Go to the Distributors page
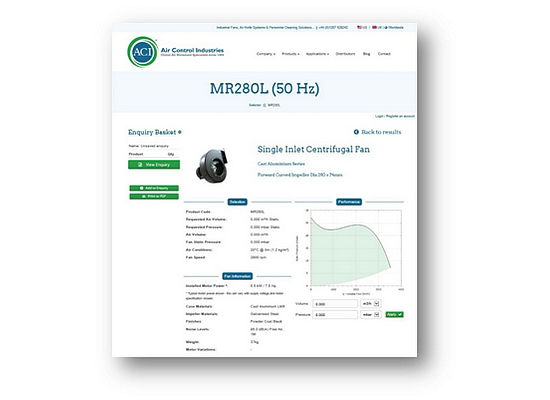This screenshot has width=550, height=400. coord(345,54)
